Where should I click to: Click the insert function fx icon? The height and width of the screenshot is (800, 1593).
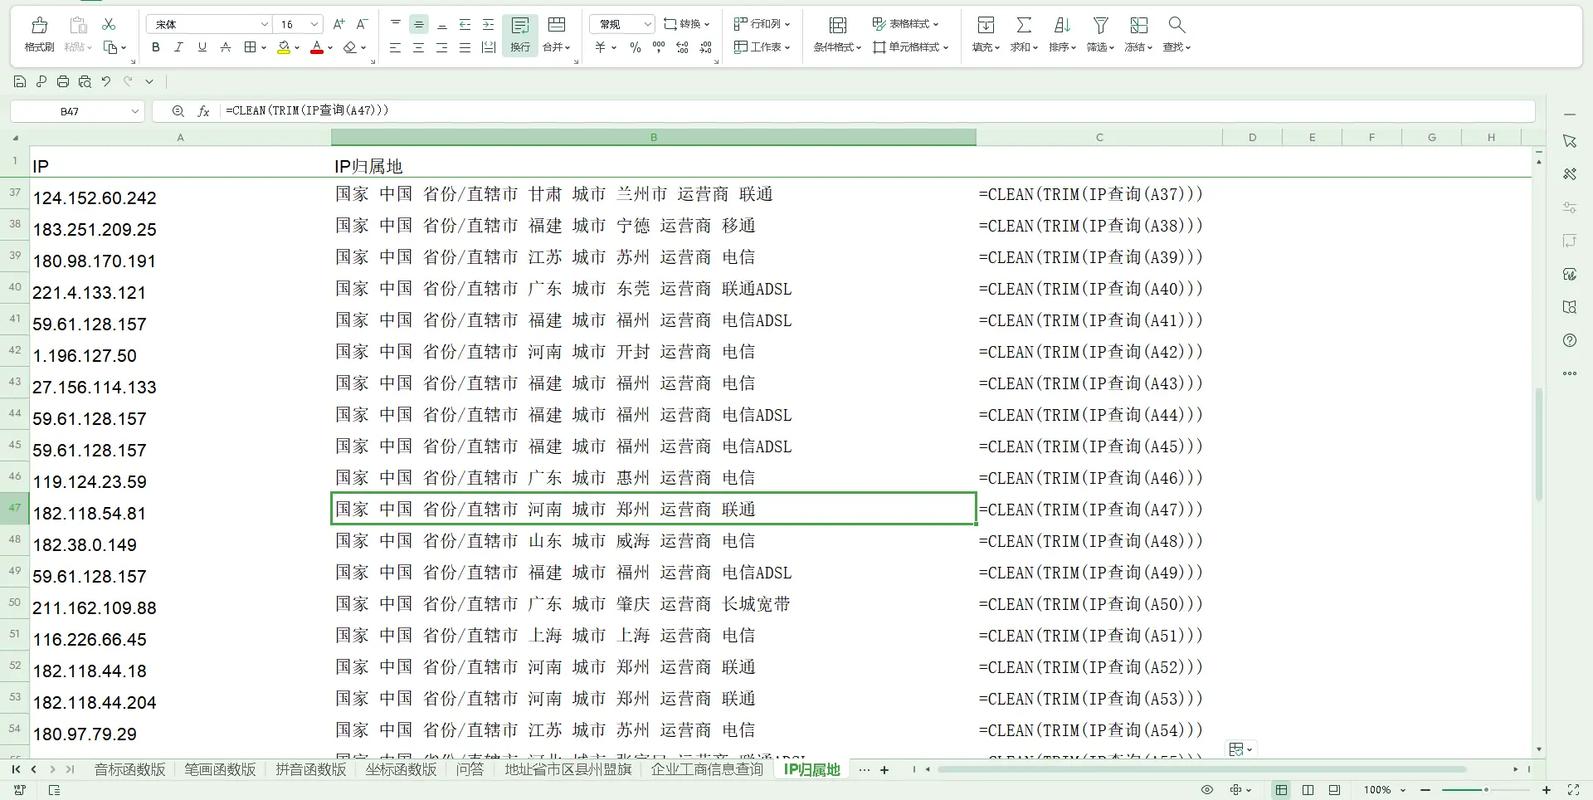click(x=203, y=111)
